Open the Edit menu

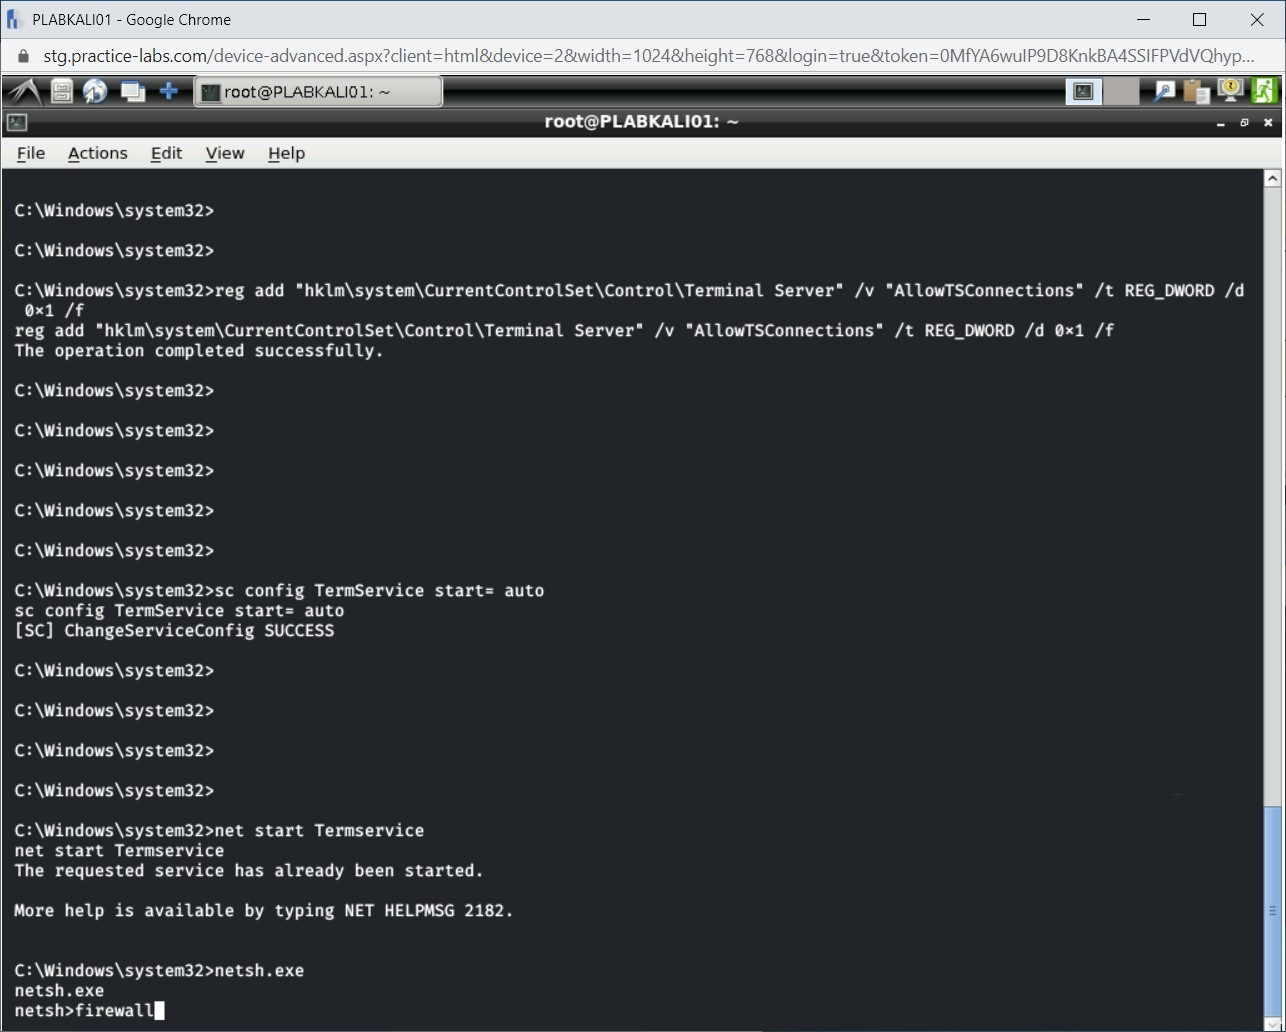pos(166,153)
